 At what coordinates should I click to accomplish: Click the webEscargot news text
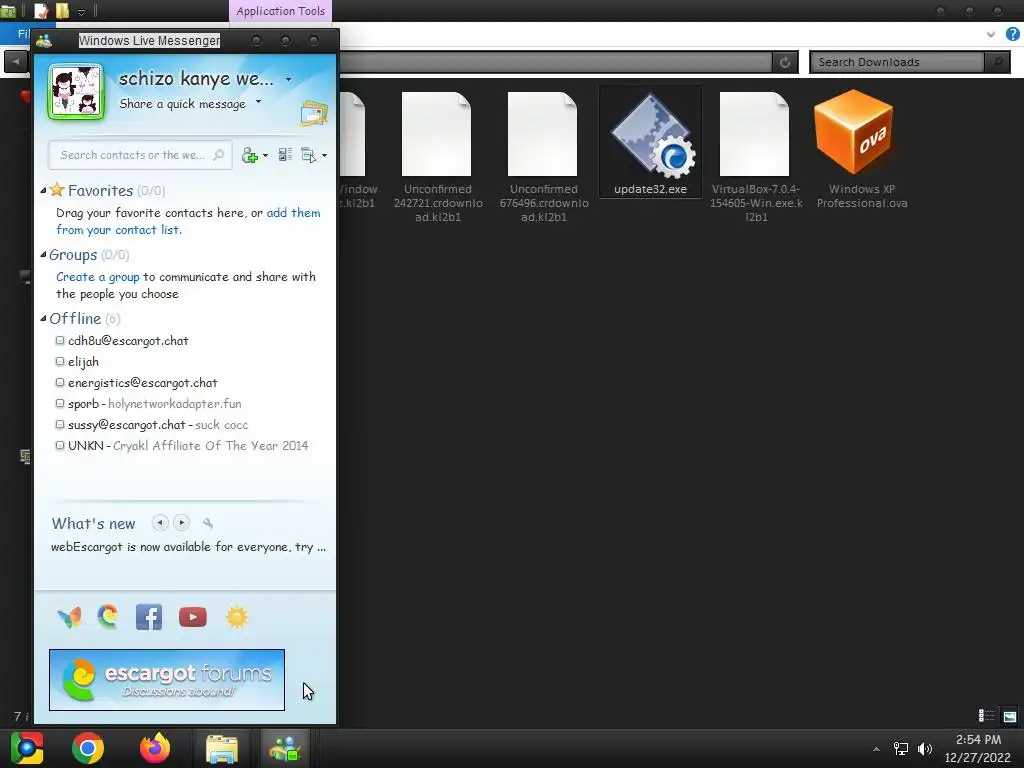[x=188, y=547]
